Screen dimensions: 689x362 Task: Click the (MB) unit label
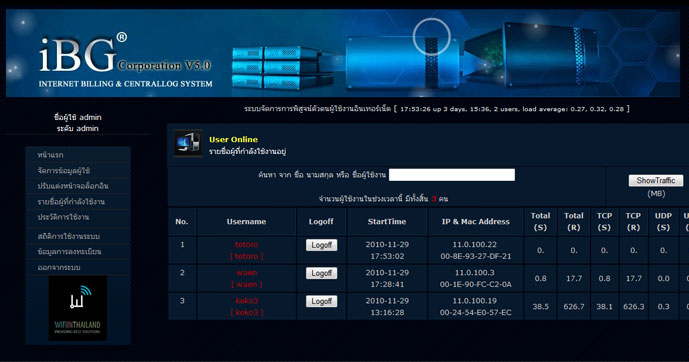click(656, 194)
